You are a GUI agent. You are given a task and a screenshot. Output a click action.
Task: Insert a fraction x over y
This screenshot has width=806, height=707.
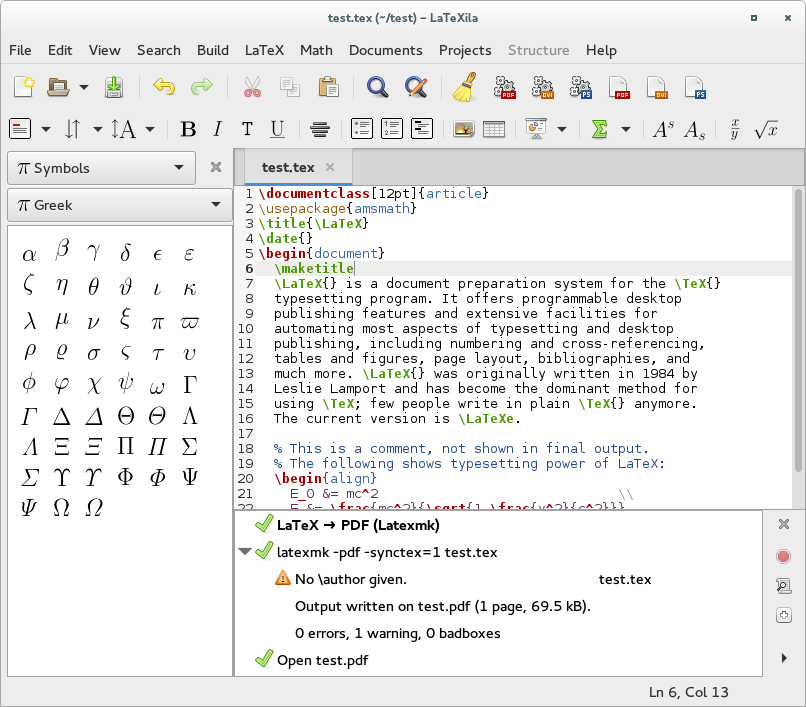click(x=735, y=129)
